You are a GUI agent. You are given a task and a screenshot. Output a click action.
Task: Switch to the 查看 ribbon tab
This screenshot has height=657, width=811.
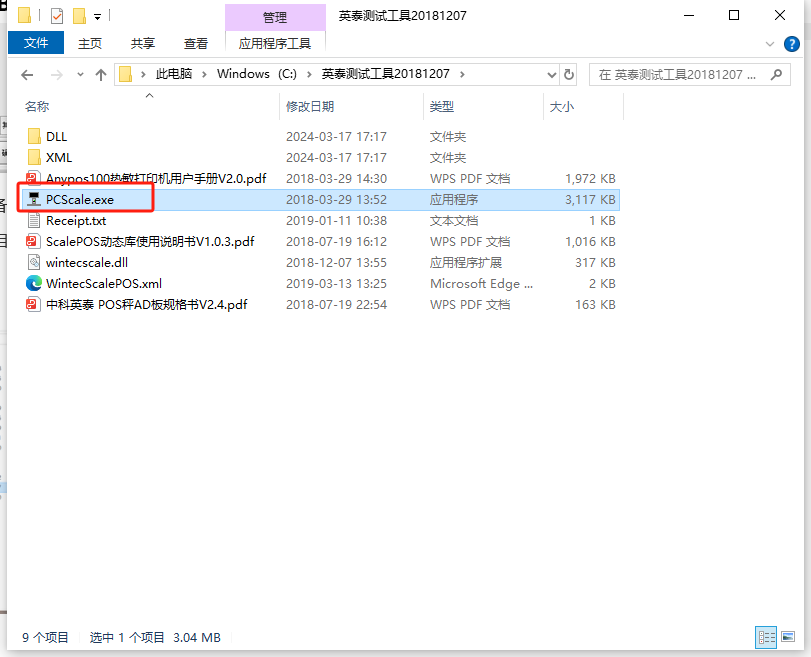coord(196,43)
